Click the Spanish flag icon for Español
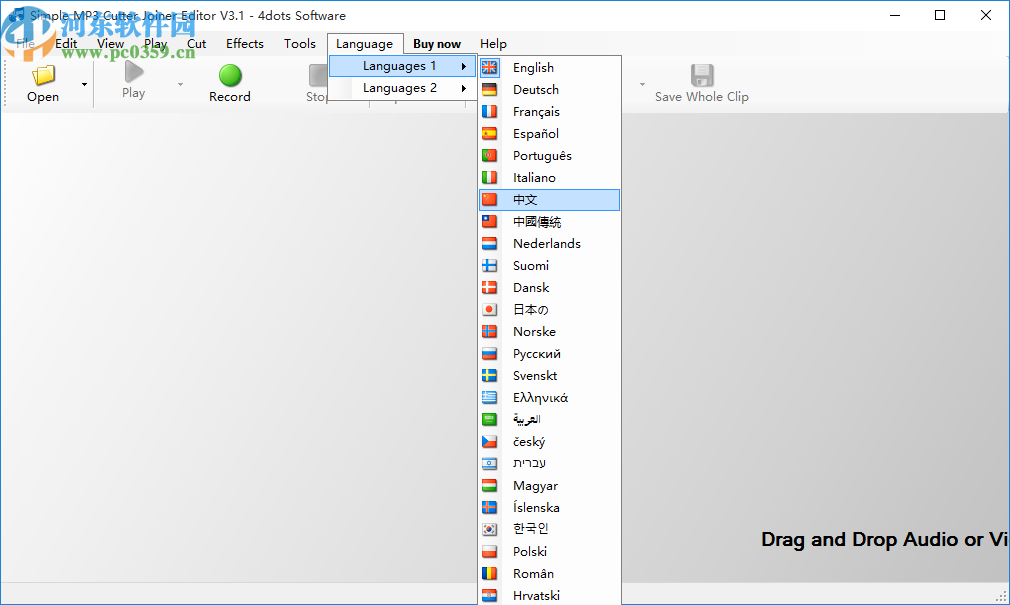Image resolution: width=1010 pixels, height=605 pixels. 490,133
